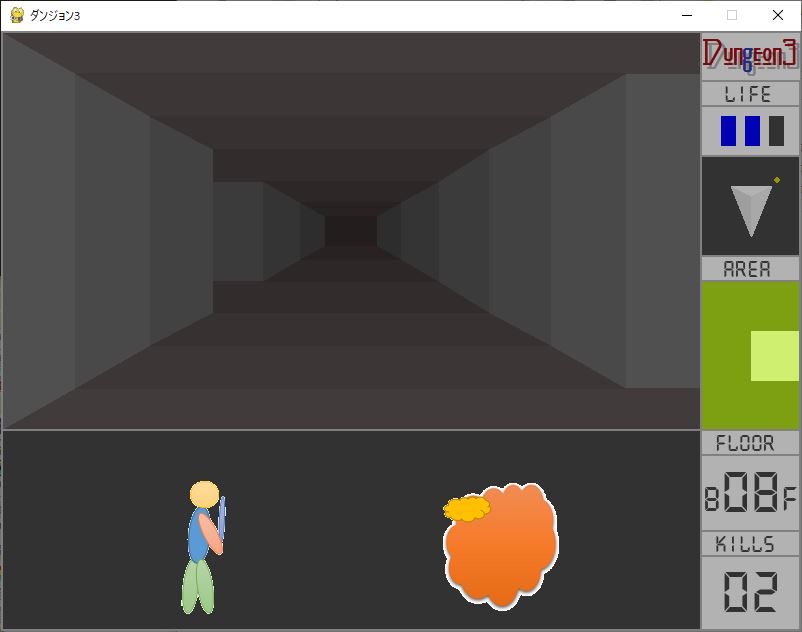This screenshot has height=632, width=802.
Task: Click the blue sword held by the player
Action: tap(222, 514)
